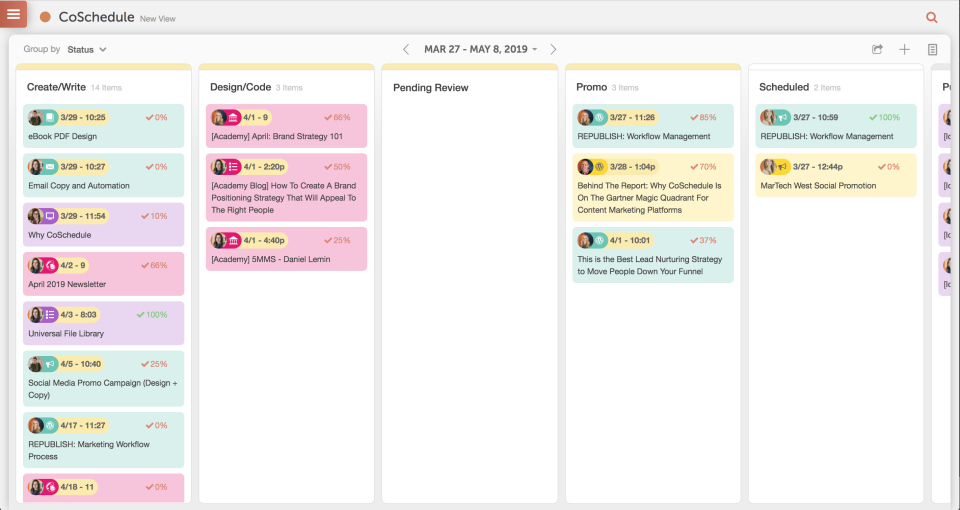Viewport: 960px width, 510px height.
Task: Click the plus icon to add item
Action: click(x=904, y=50)
